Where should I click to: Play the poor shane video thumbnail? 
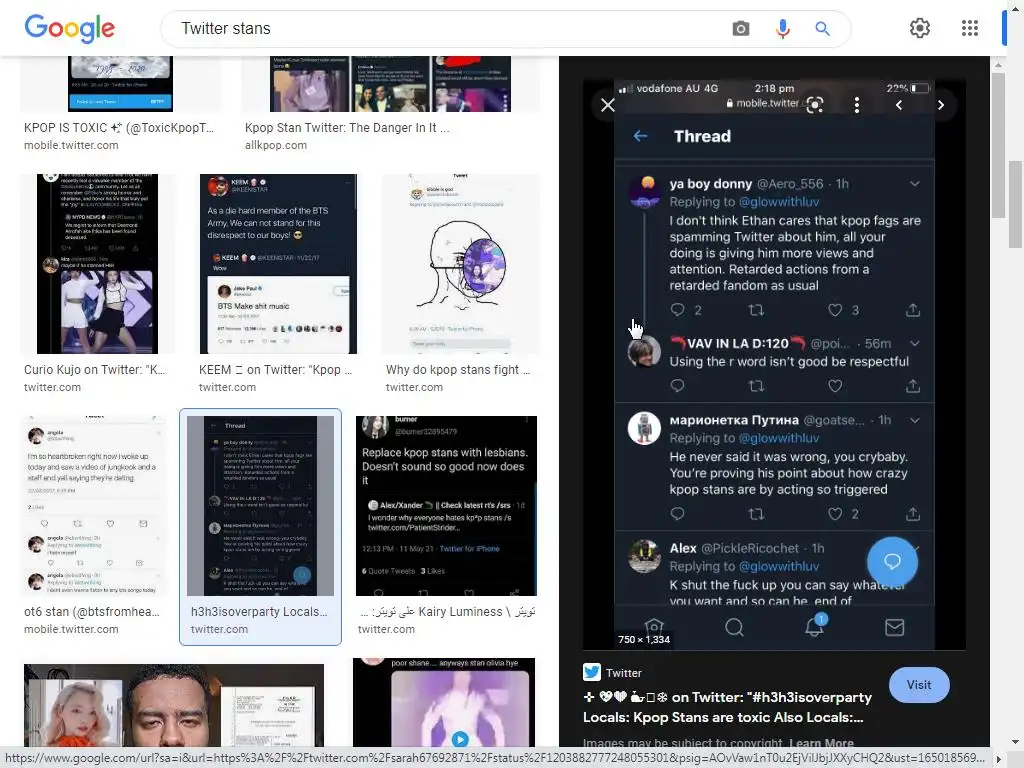click(460, 739)
